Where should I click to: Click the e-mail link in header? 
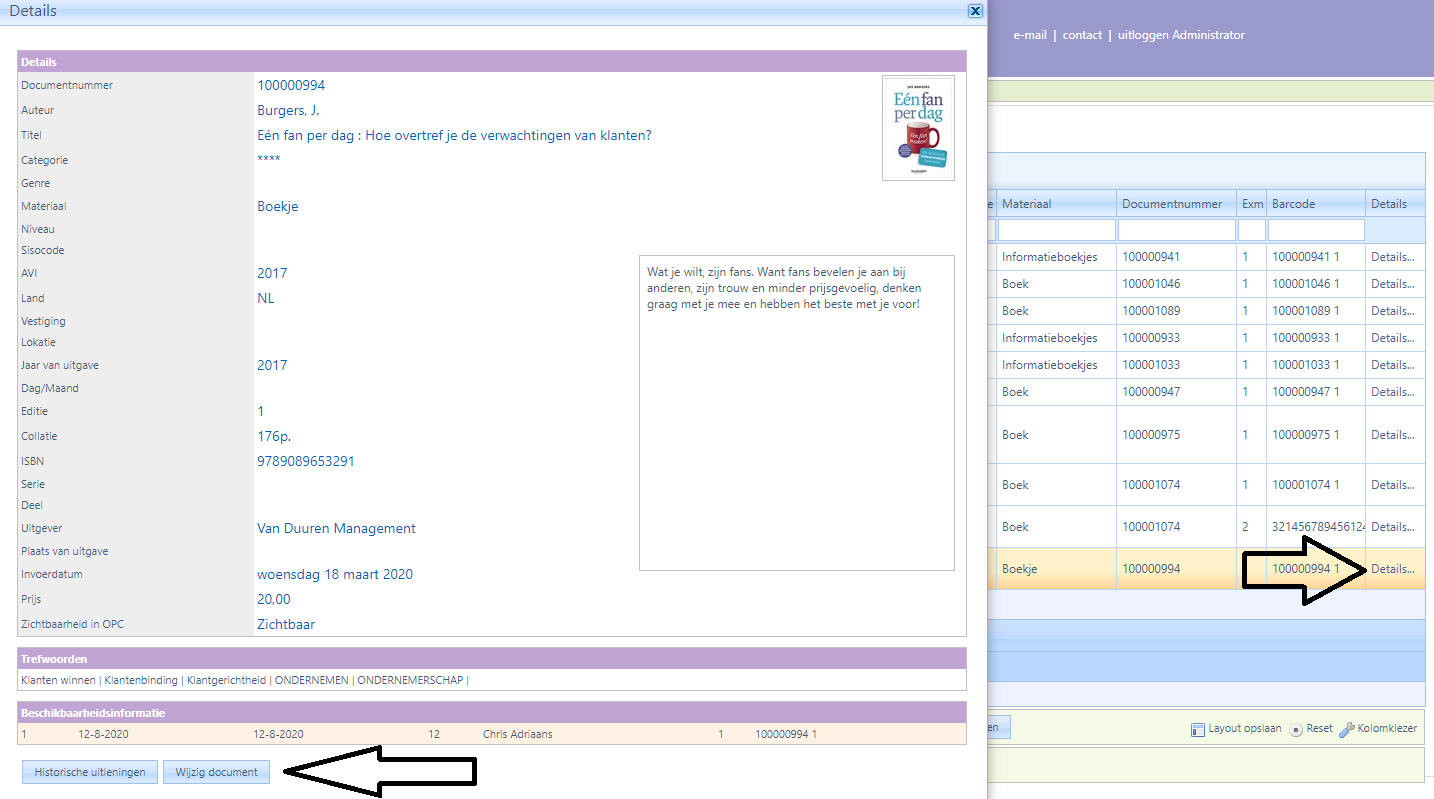[x=1029, y=35]
